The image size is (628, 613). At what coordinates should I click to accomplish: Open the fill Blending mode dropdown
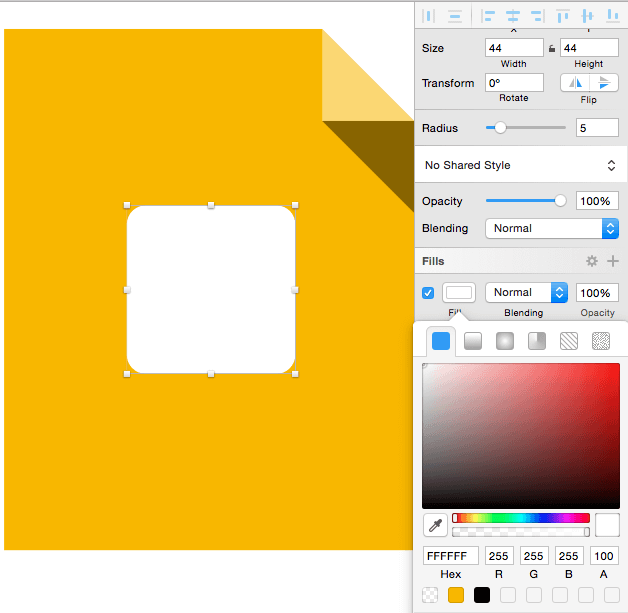pos(526,292)
